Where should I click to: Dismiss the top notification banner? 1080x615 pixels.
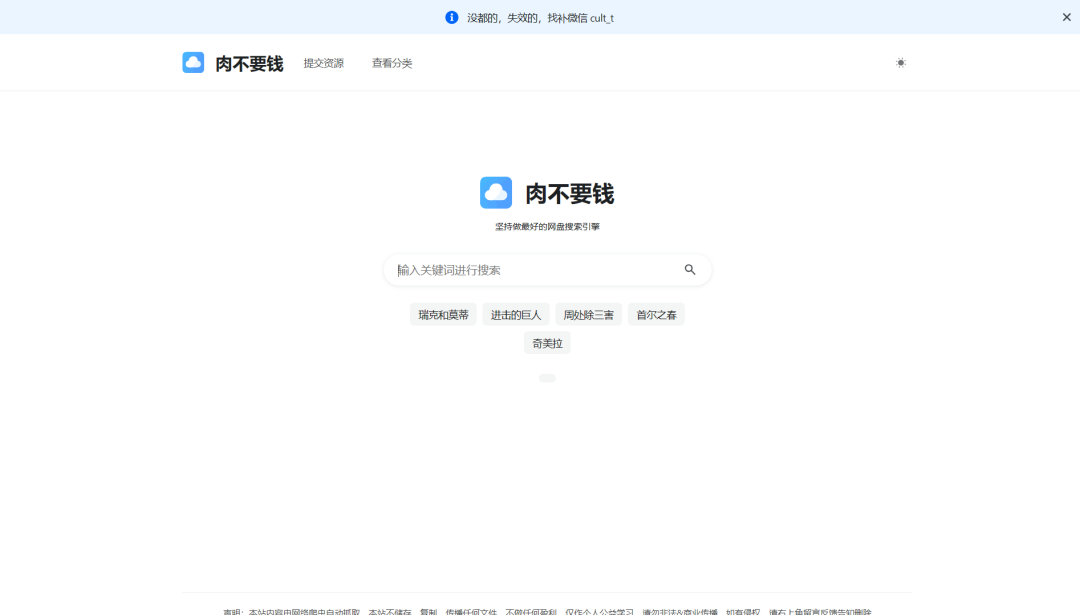tap(1065, 16)
